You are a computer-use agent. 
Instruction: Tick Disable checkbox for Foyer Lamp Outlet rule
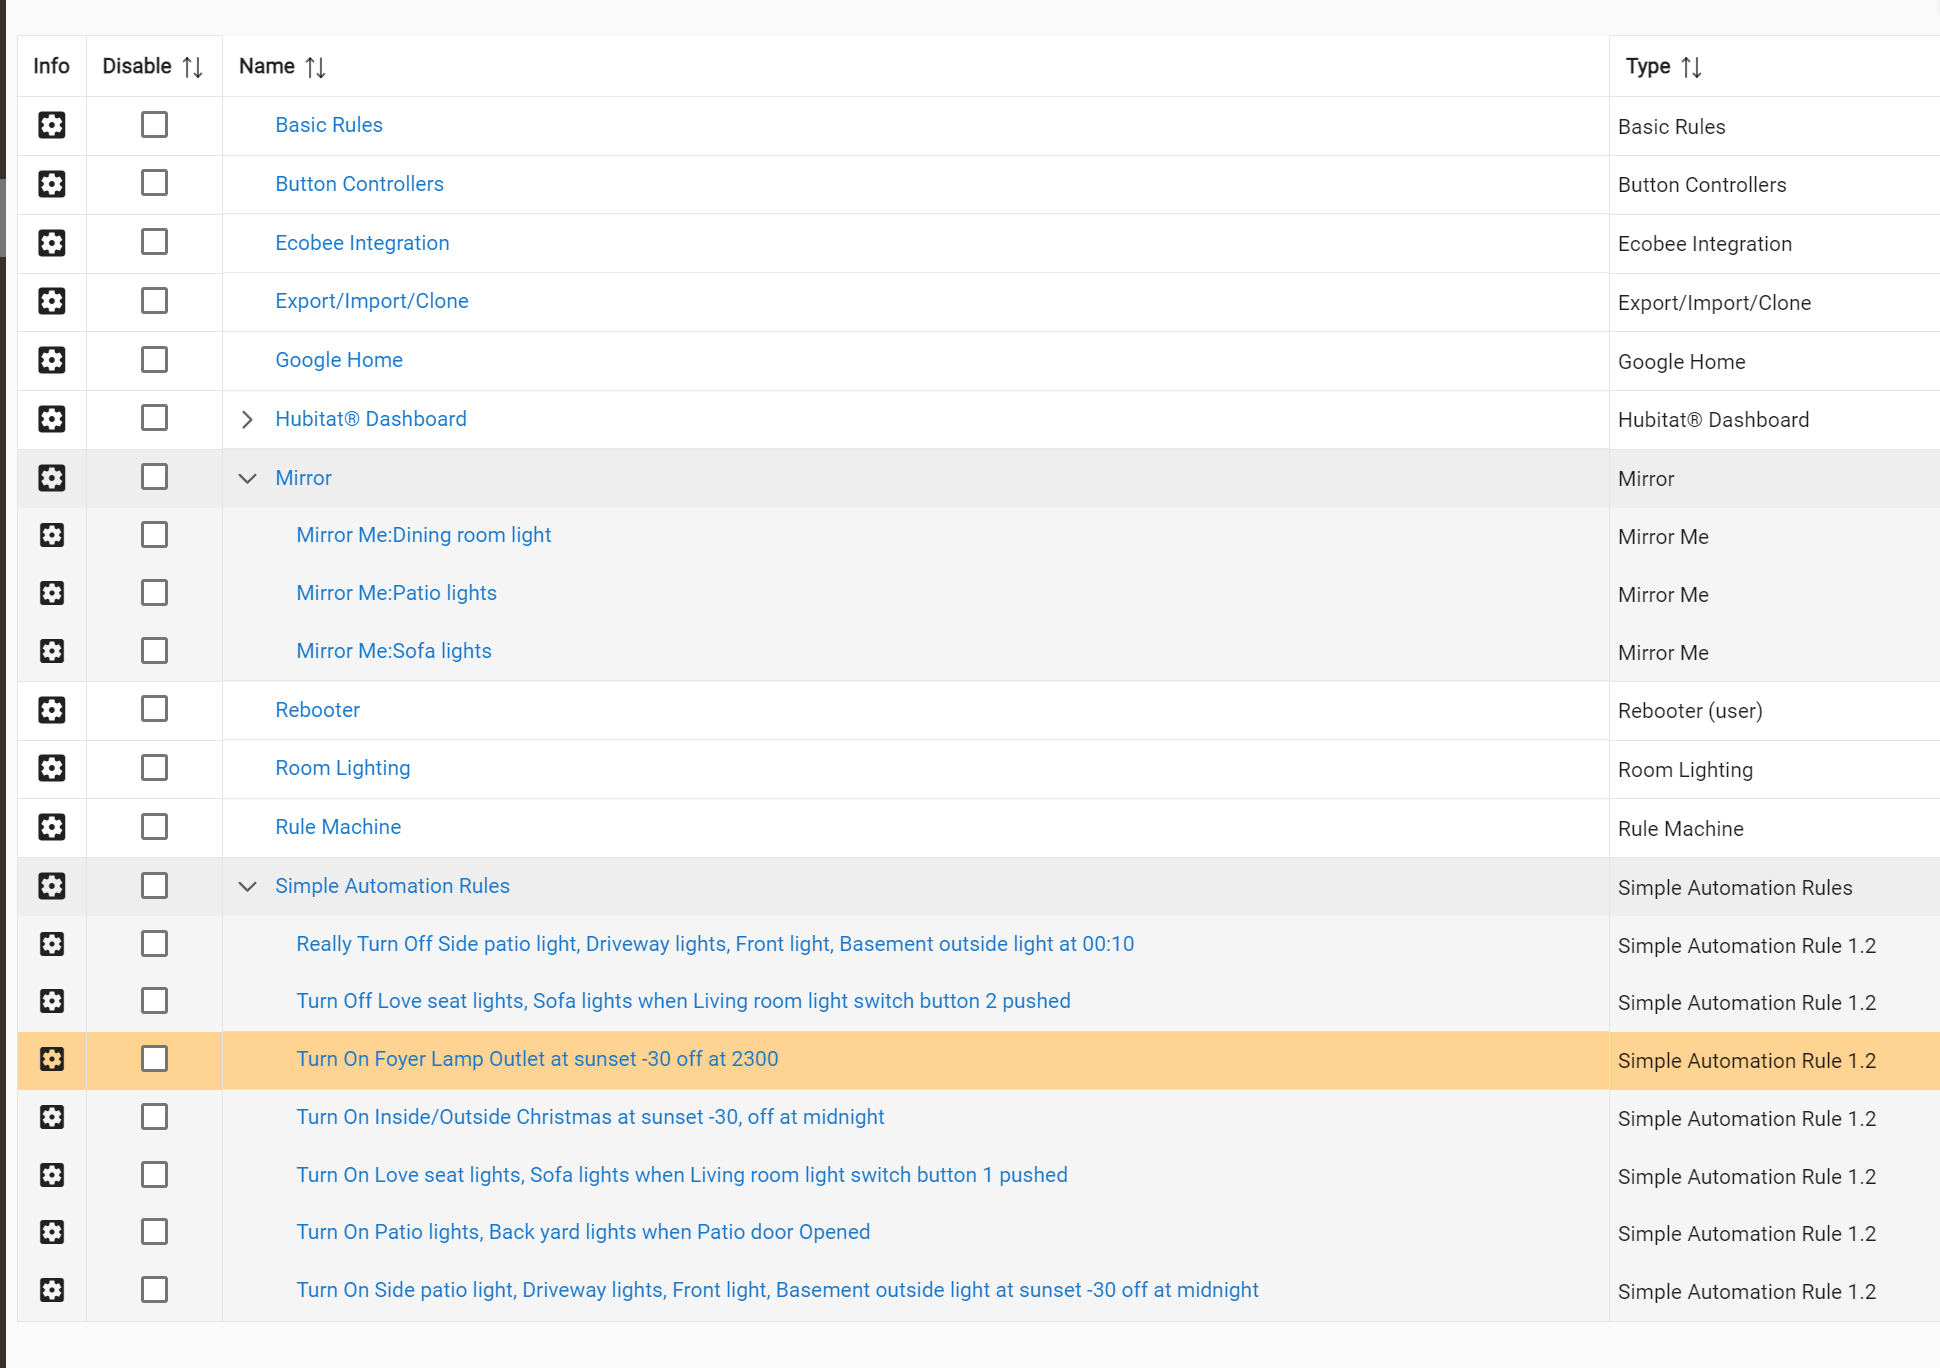pyautogui.click(x=154, y=1059)
